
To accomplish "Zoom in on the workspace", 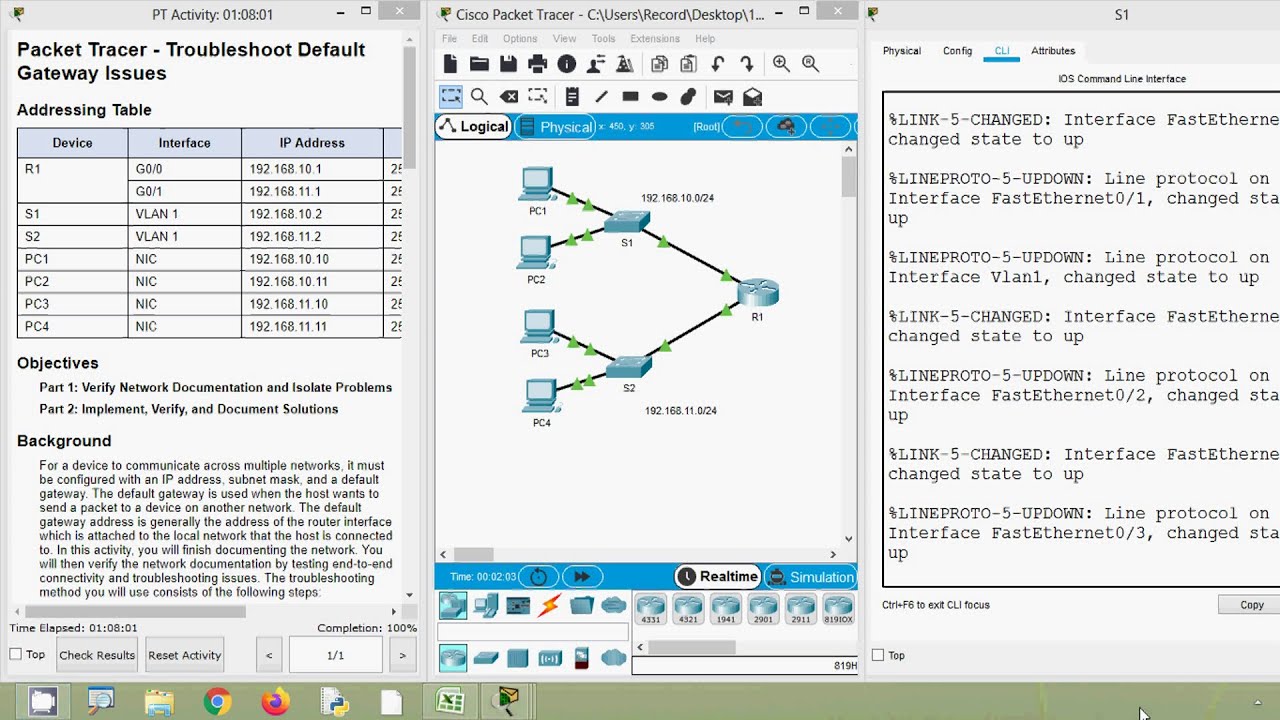I will coord(781,64).
